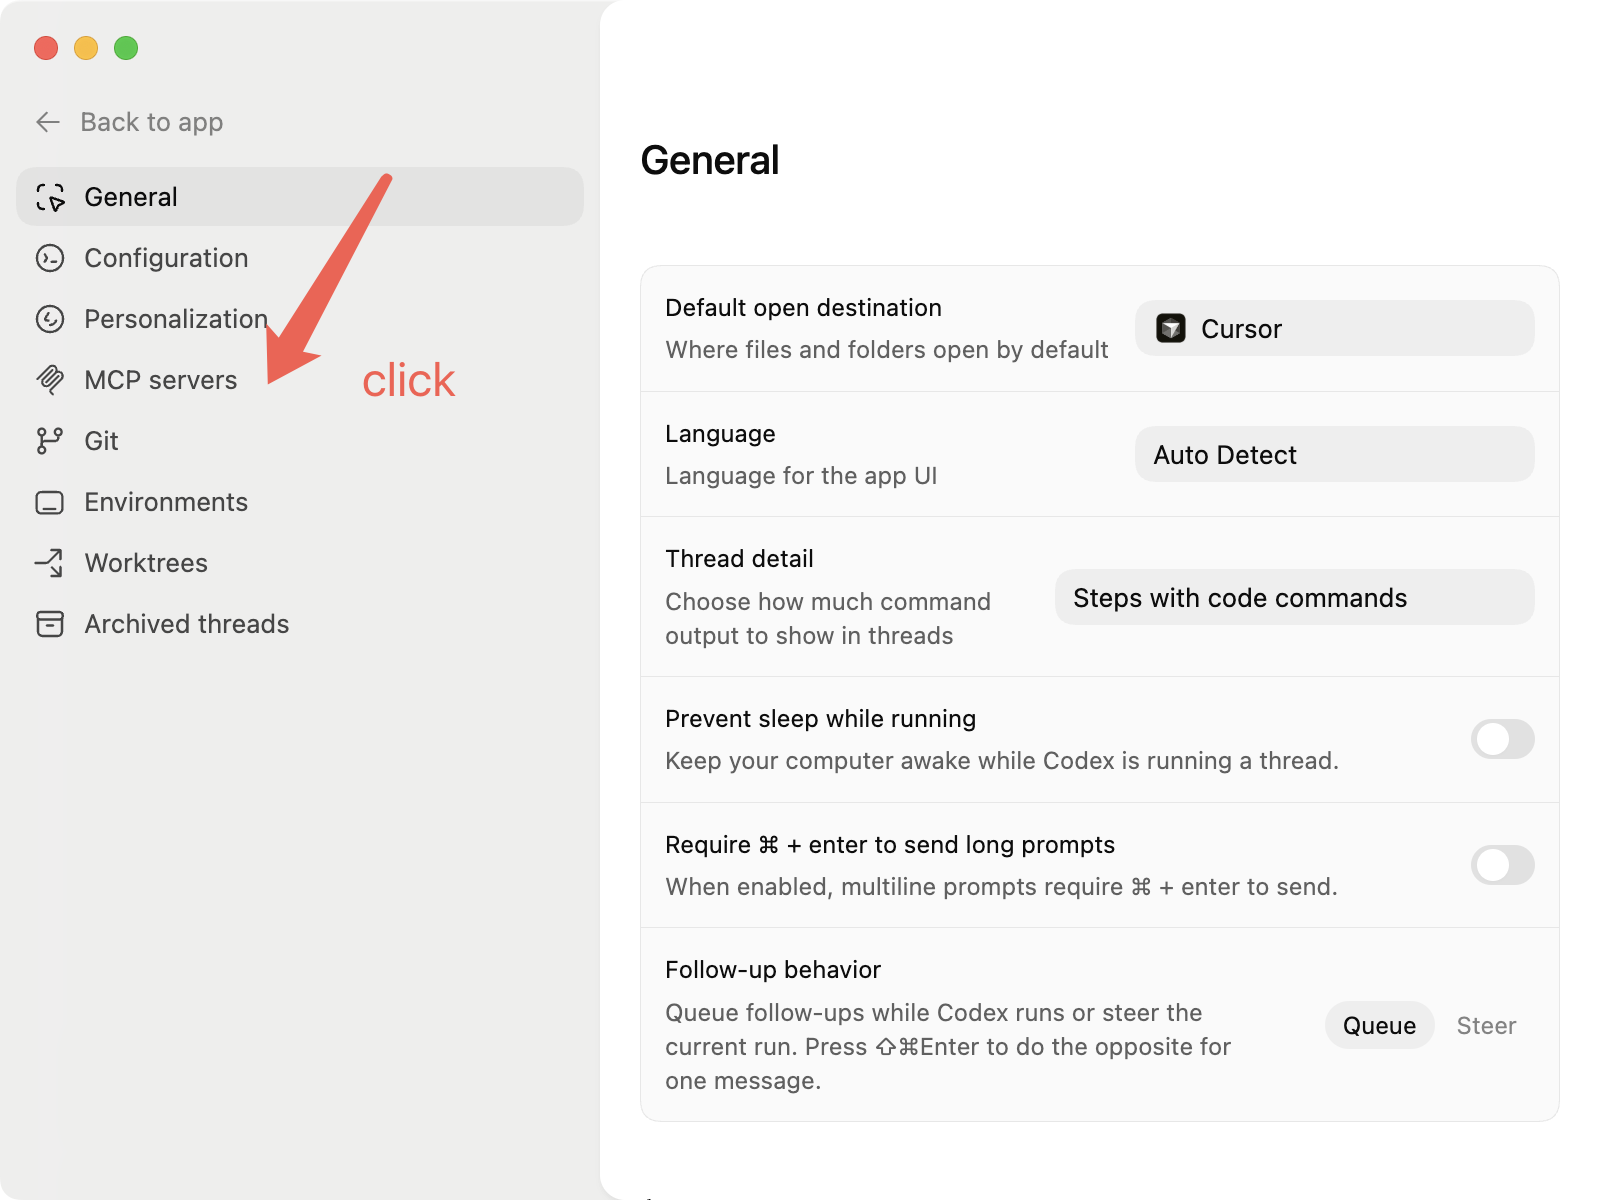Select Steer follow-up behavior
This screenshot has width=1600, height=1200.
click(1486, 1026)
